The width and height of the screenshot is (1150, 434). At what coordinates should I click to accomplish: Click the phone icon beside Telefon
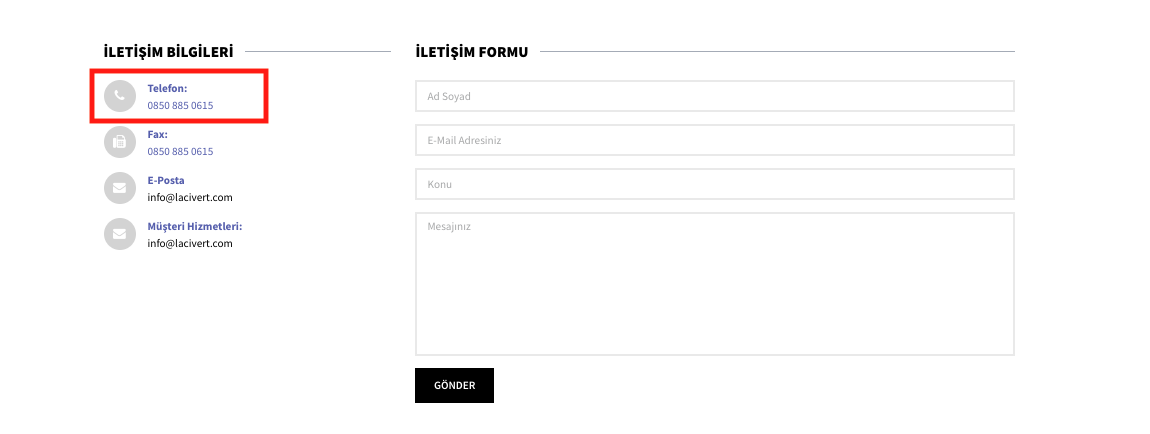(x=120, y=96)
